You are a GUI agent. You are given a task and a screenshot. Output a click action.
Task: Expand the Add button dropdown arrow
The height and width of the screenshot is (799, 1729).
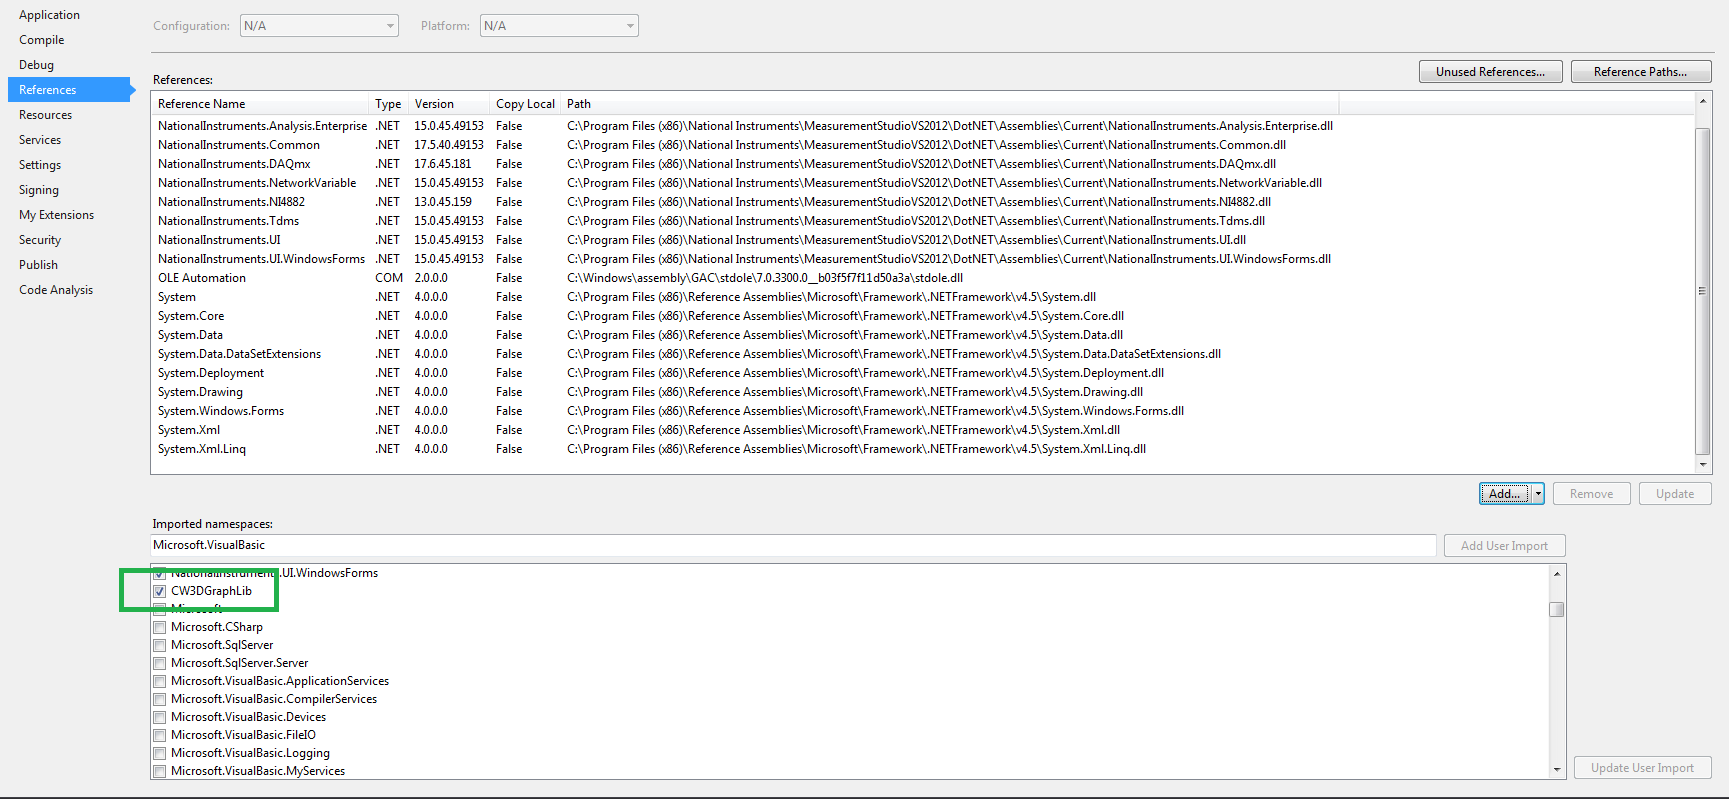pos(1538,494)
